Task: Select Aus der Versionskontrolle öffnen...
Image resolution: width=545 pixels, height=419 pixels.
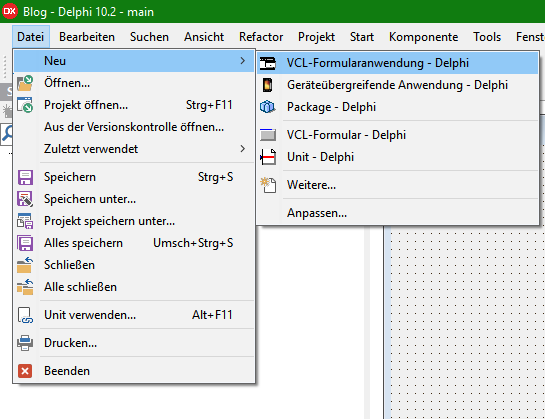Action: click(134, 127)
